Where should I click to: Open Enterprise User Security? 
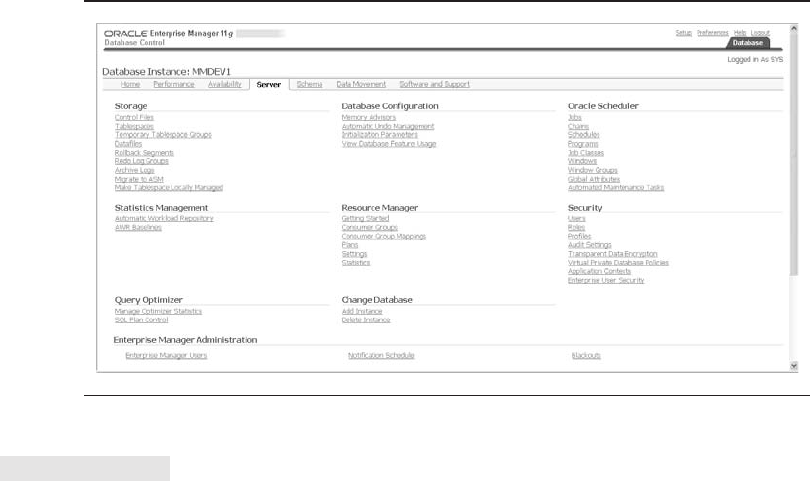606,280
